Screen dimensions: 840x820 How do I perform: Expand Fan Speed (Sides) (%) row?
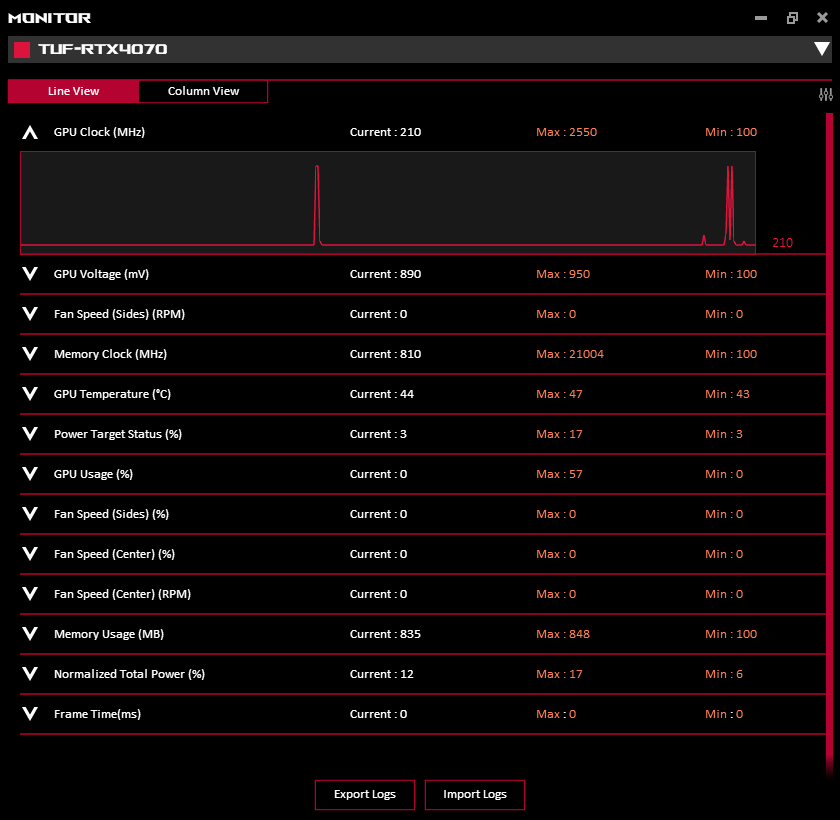click(30, 514)
